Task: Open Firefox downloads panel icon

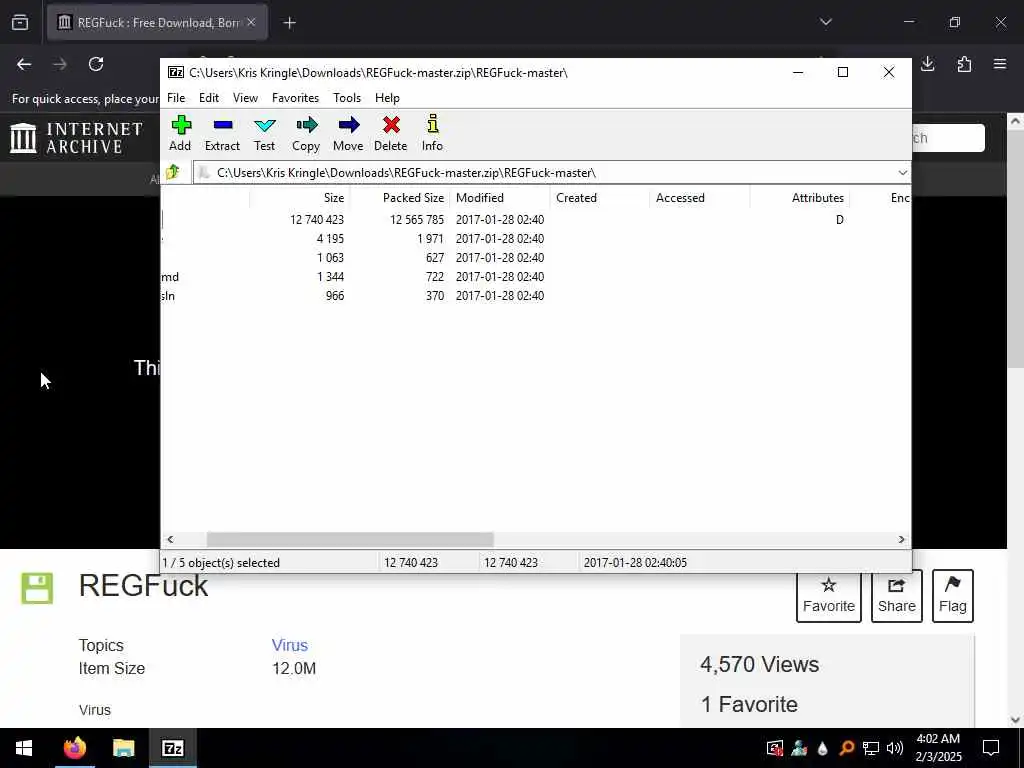Action: [928, 64]
